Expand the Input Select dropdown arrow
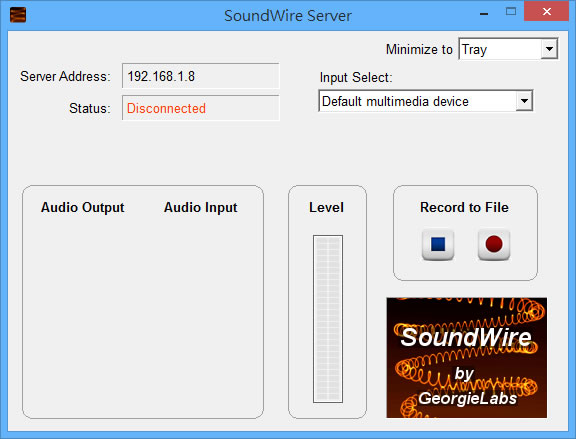 (x=524, y=101)
